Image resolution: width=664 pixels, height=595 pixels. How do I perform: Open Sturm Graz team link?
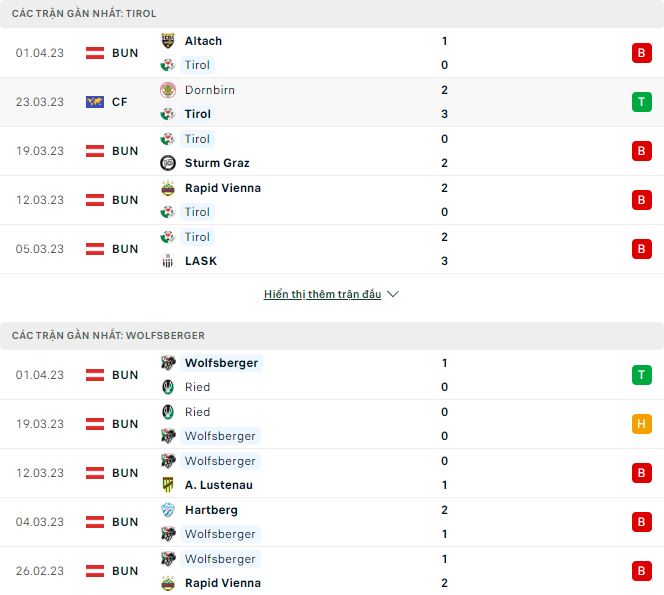(217, 163)
